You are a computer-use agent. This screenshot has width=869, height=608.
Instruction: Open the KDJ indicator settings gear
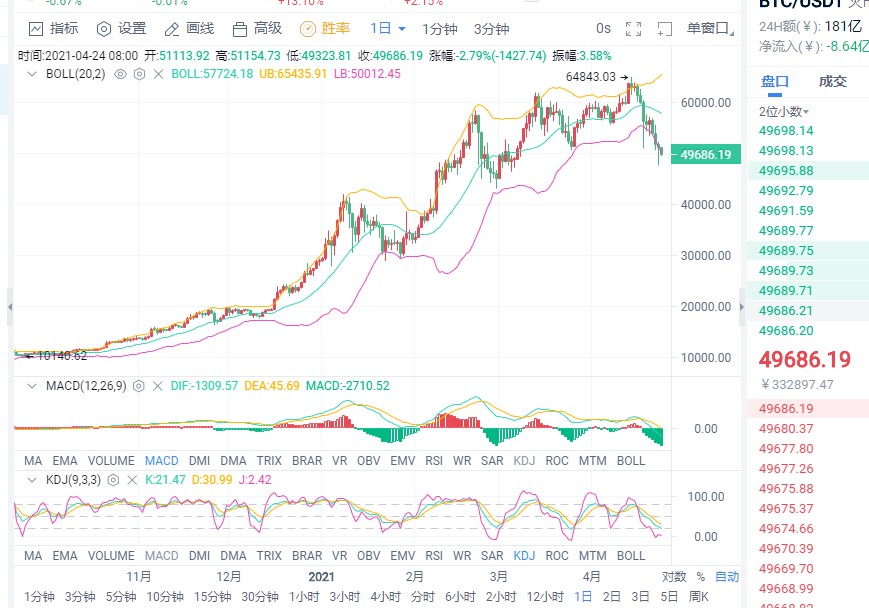113,479
